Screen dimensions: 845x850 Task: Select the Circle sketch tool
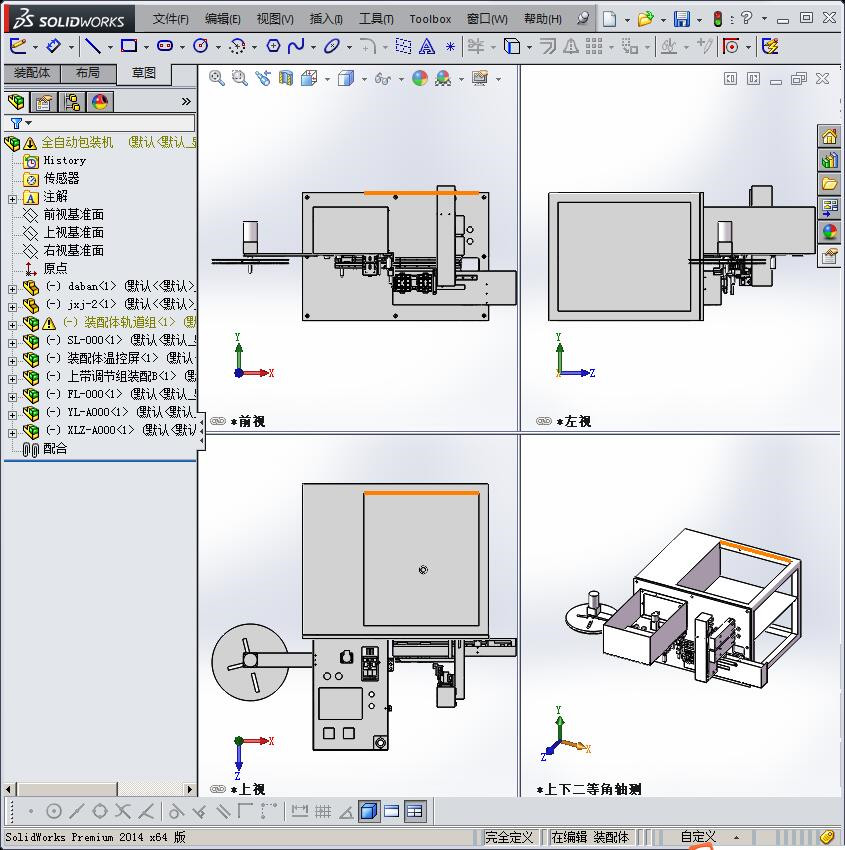click(201, 46)
